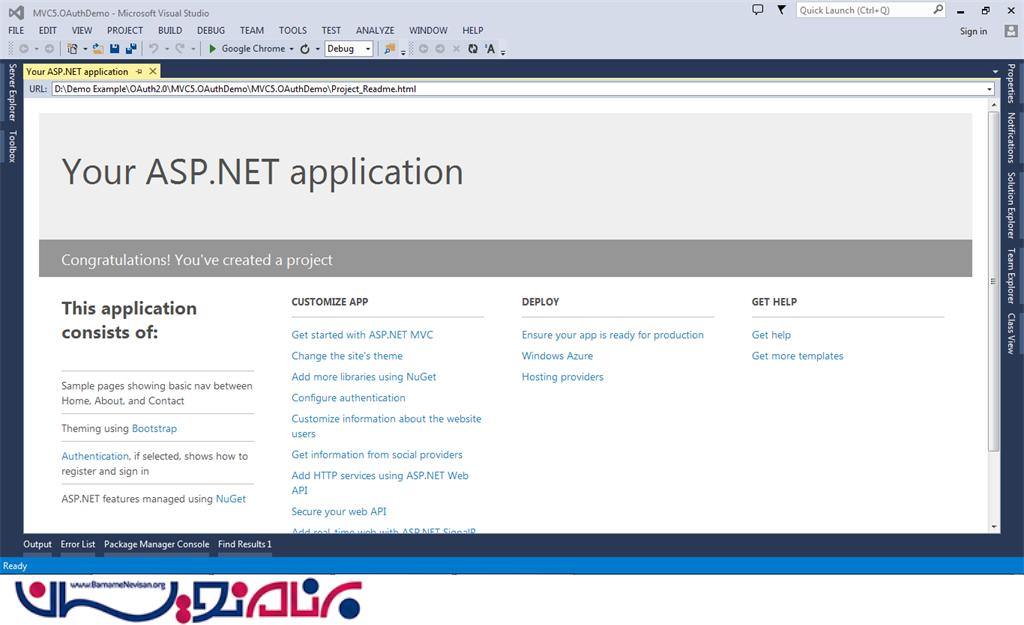Click Sign in at top right
The width and height of the screenshot is (1024, 625).
click(973, 31)
